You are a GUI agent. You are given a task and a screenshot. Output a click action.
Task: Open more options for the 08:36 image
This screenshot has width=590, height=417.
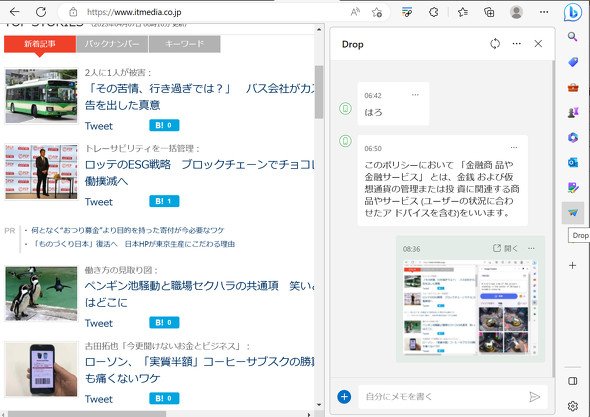[531, 248]
